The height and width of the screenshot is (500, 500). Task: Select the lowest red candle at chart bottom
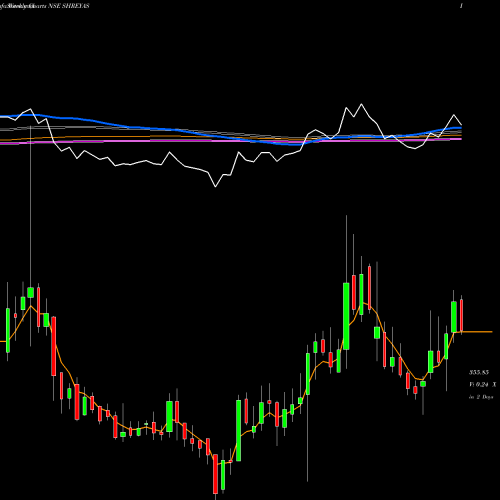(x=215, y=474)
